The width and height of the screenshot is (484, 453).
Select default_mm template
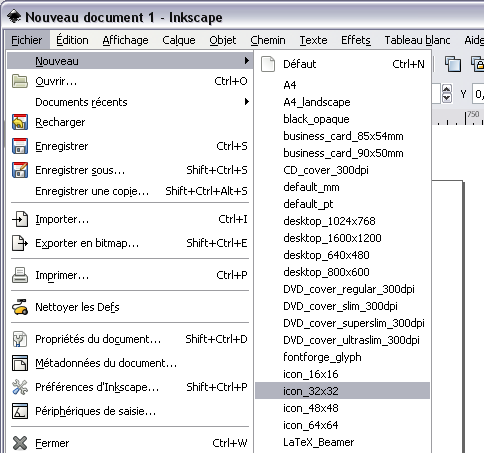pyautogui.click(x=342, y=187)
